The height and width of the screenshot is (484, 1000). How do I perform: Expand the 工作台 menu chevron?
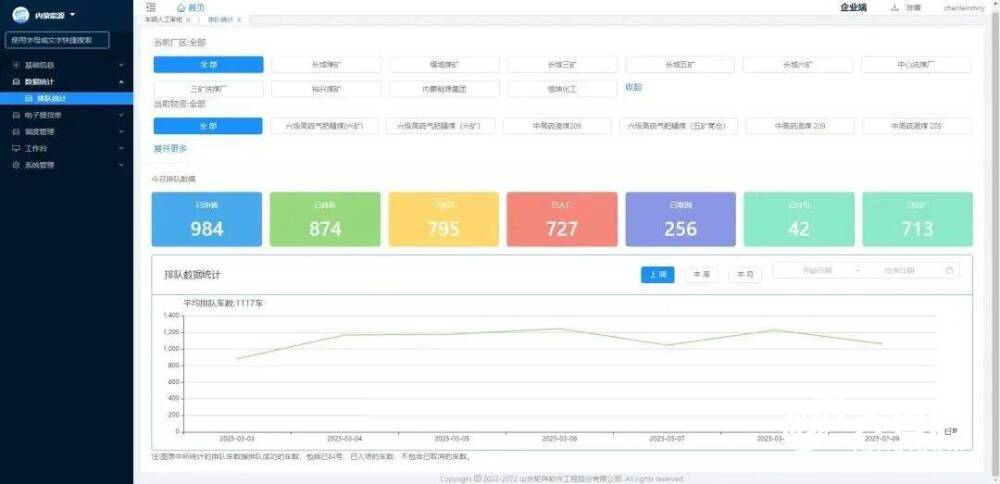coord(121,149)
